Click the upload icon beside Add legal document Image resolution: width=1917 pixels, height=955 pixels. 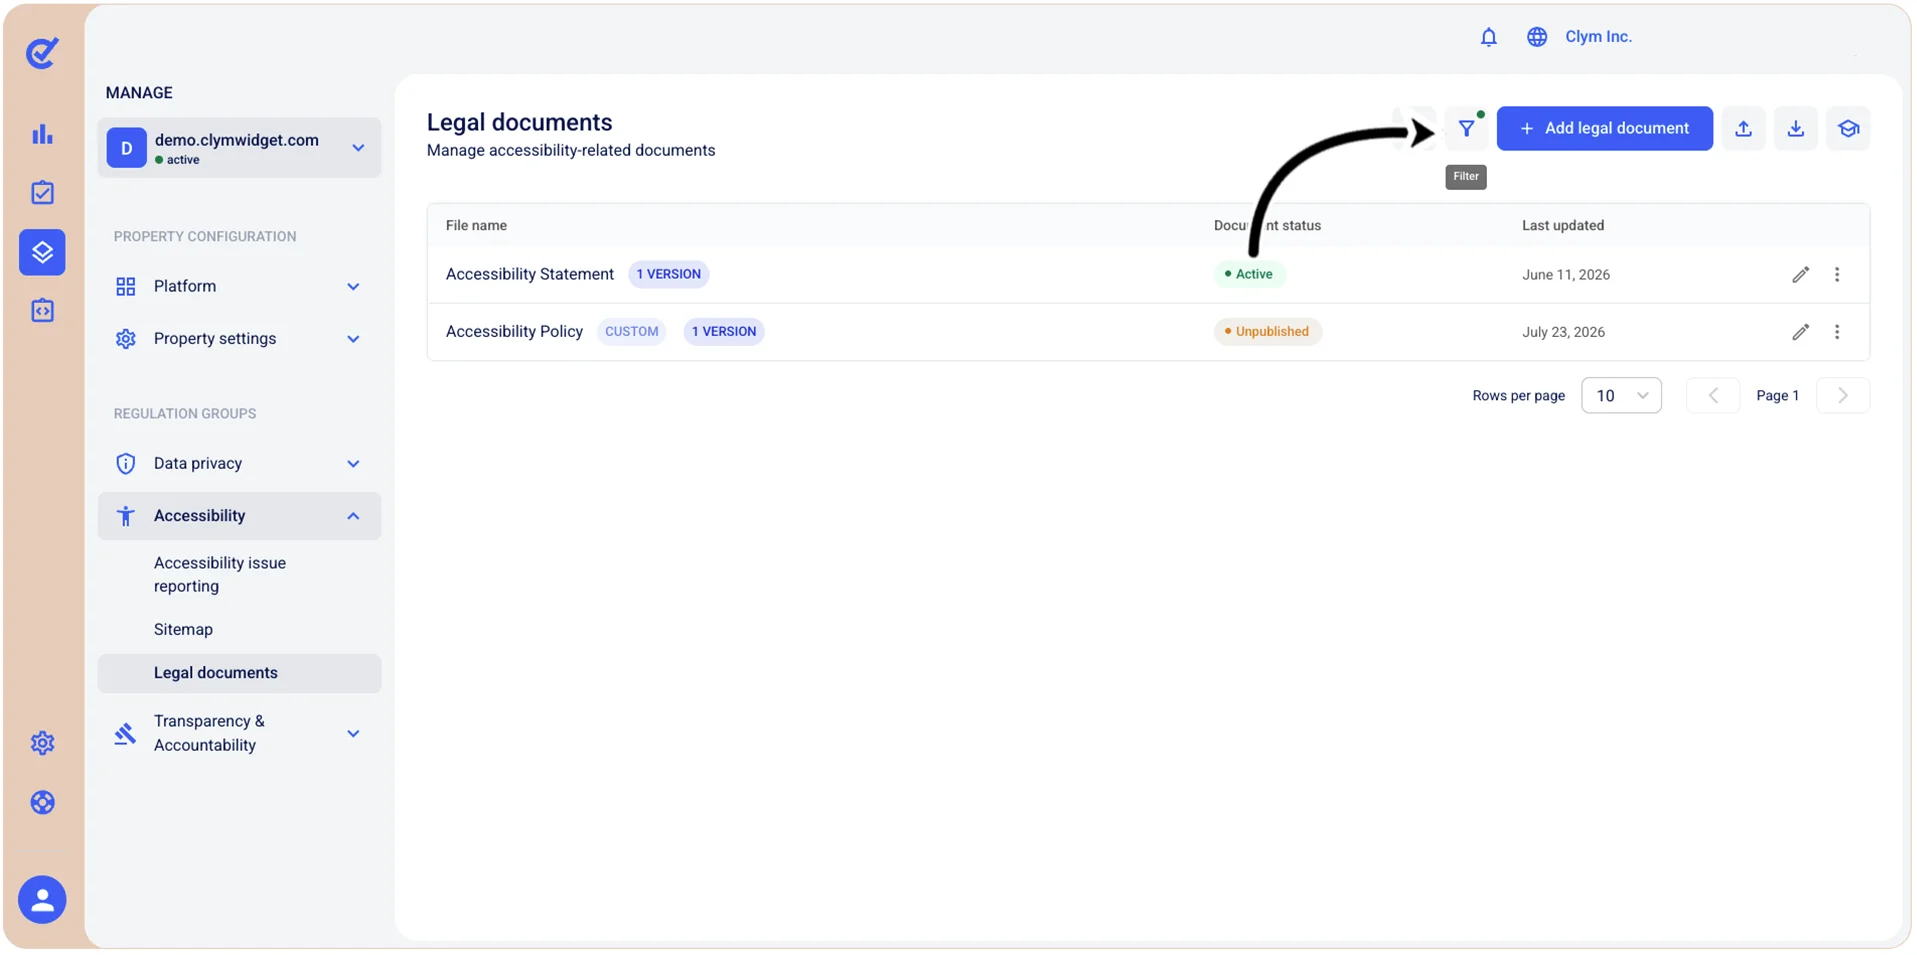(x=1743, y=128)
